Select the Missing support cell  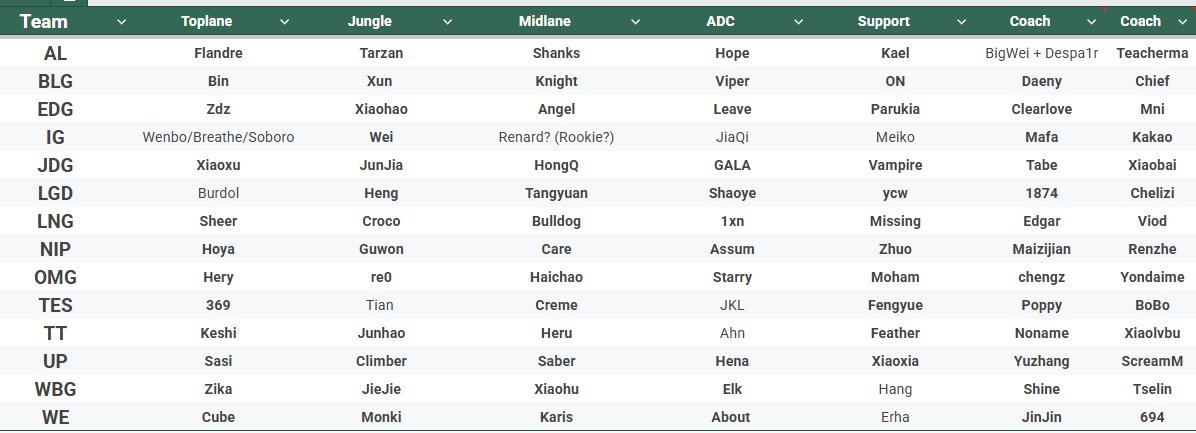tap(895, 221)
